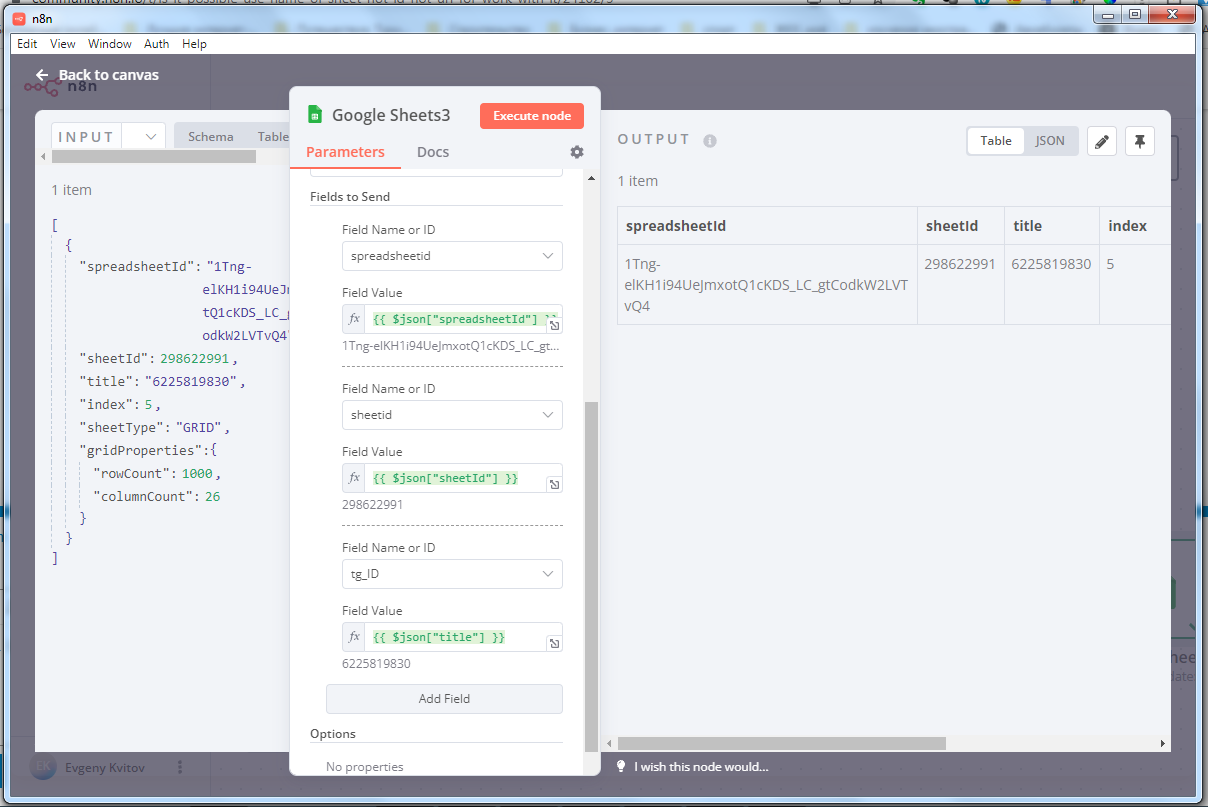
Task: Open the spreadsheetid field name dropdown
Action: point(452,256)
